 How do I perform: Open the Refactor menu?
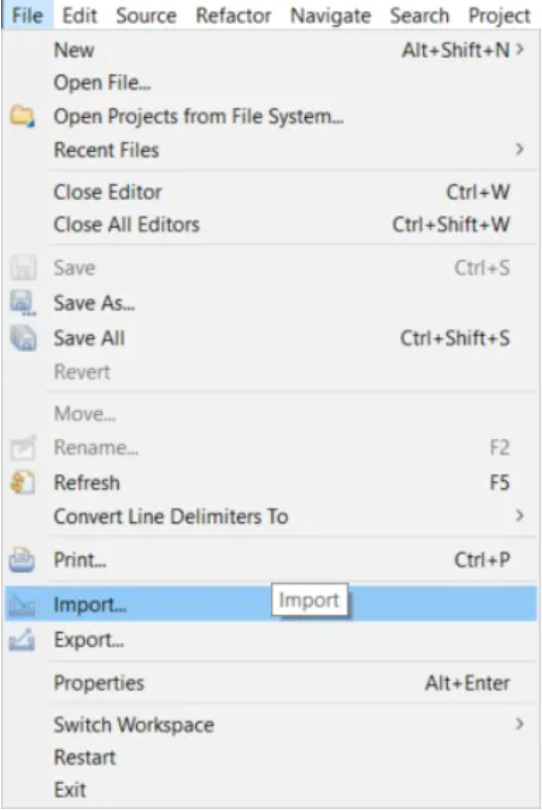tap(233, 15)
